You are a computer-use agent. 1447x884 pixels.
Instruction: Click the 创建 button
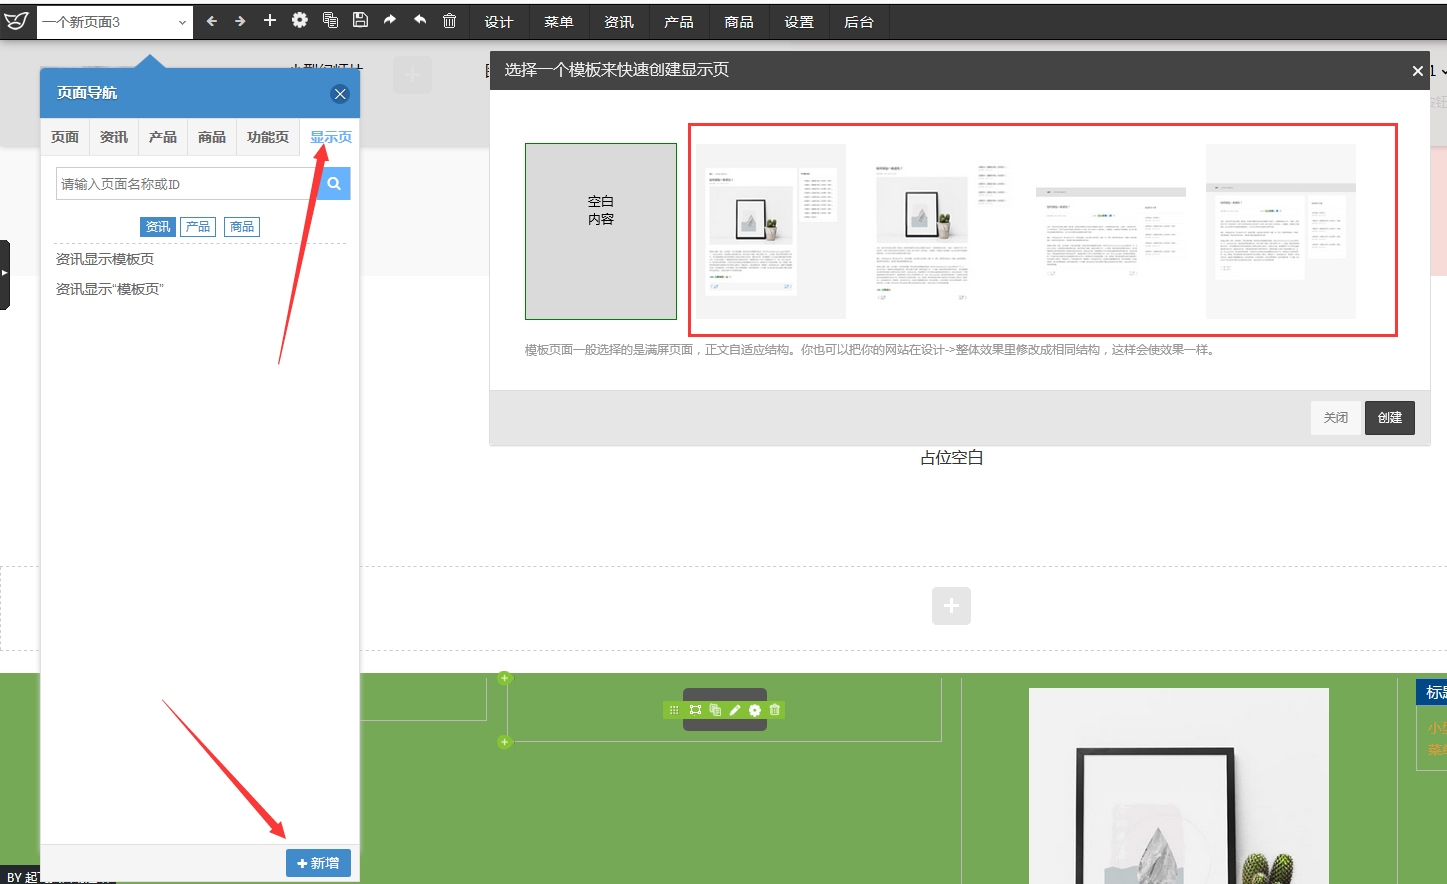[1390, 418]
